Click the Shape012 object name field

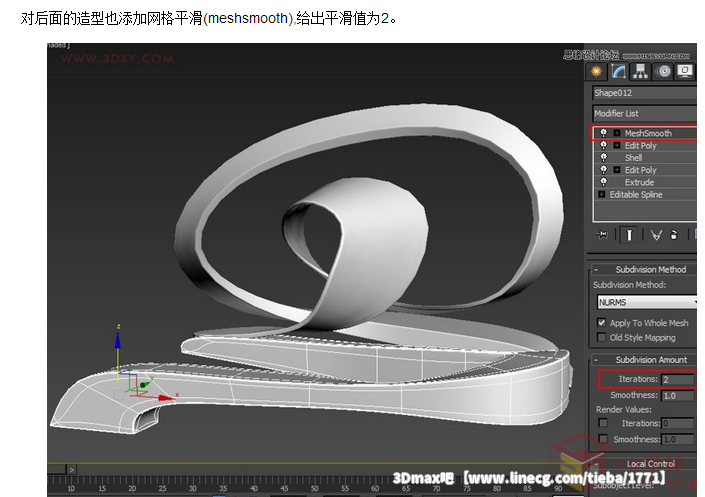(x=645, y=93)
